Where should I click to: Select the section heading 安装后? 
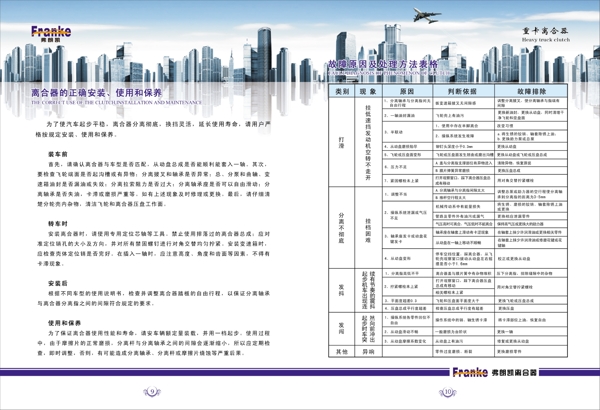pyautogui.click(x=58, y=283)
